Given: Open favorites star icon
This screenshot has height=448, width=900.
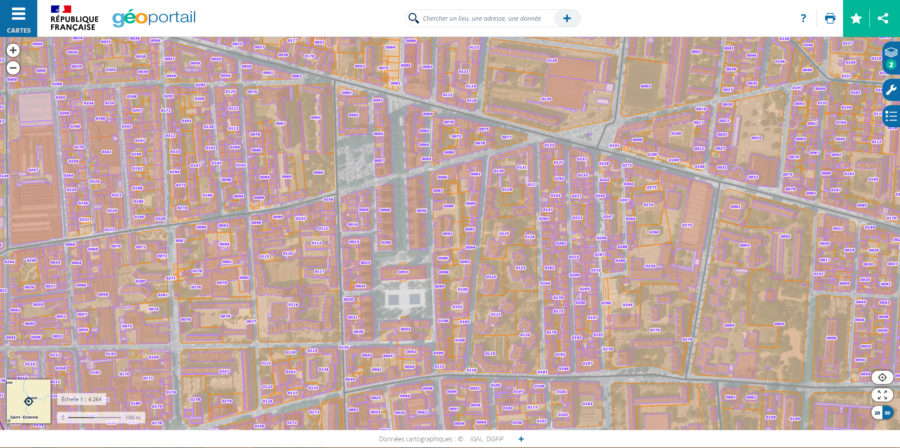Looking at the screenshot, I should pyautogui.click(x=856, y=18).
